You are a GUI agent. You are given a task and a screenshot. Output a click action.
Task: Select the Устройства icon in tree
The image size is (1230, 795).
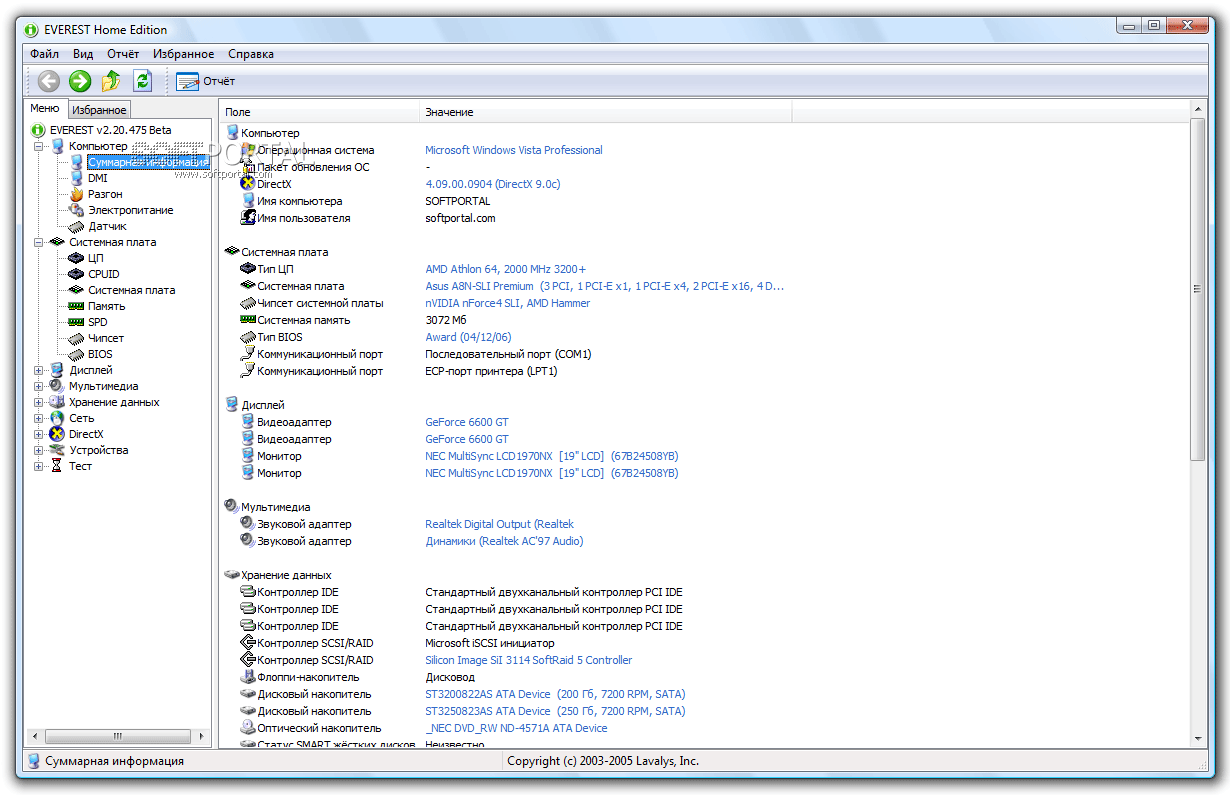pos(57,450)
